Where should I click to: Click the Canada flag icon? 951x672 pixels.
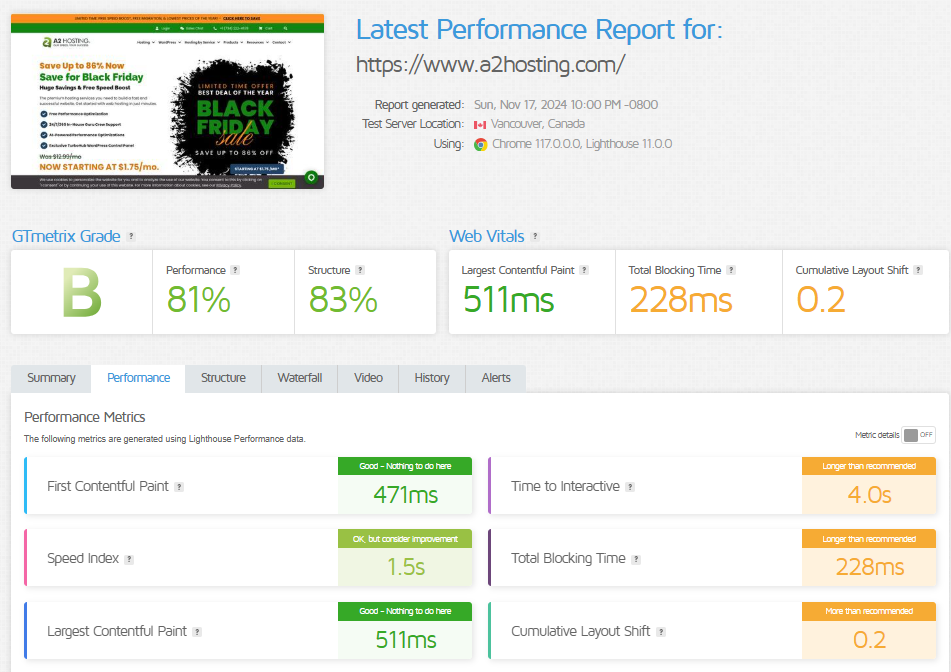tap(480, 125)
